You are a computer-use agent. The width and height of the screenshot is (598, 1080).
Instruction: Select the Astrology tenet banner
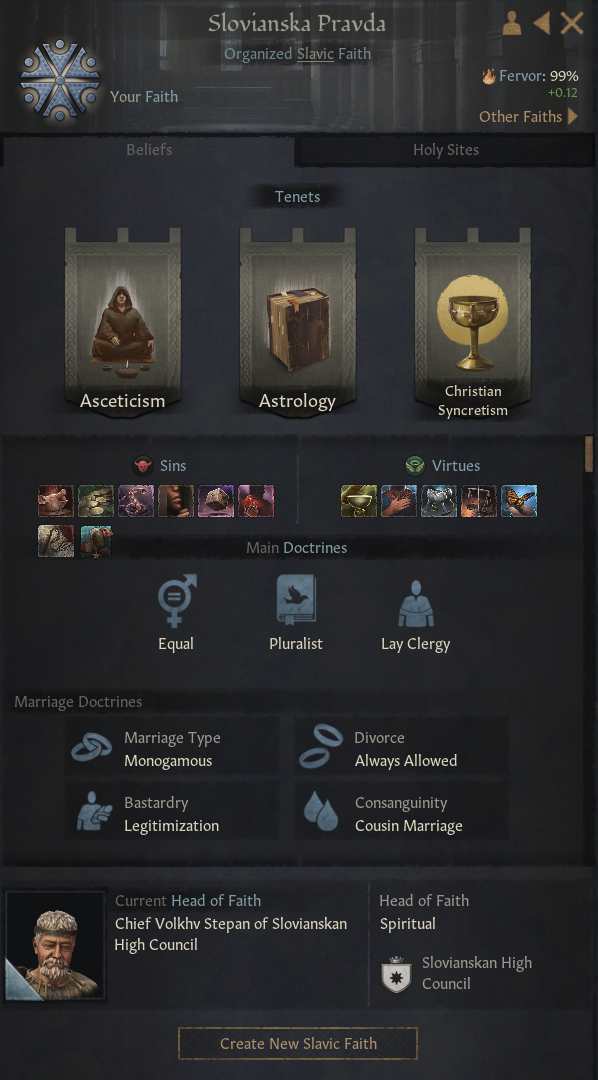(x=298, y=322)
